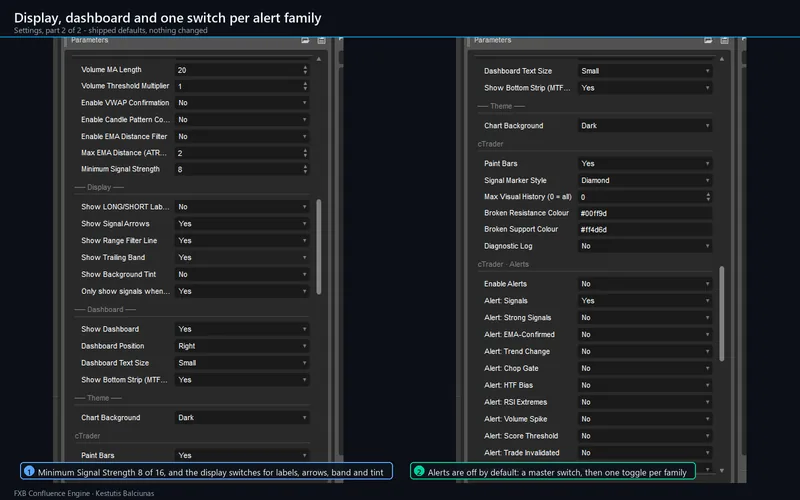
Task: Click the save-preset icon in right Parameters panel
Action: tap(724, 40)
